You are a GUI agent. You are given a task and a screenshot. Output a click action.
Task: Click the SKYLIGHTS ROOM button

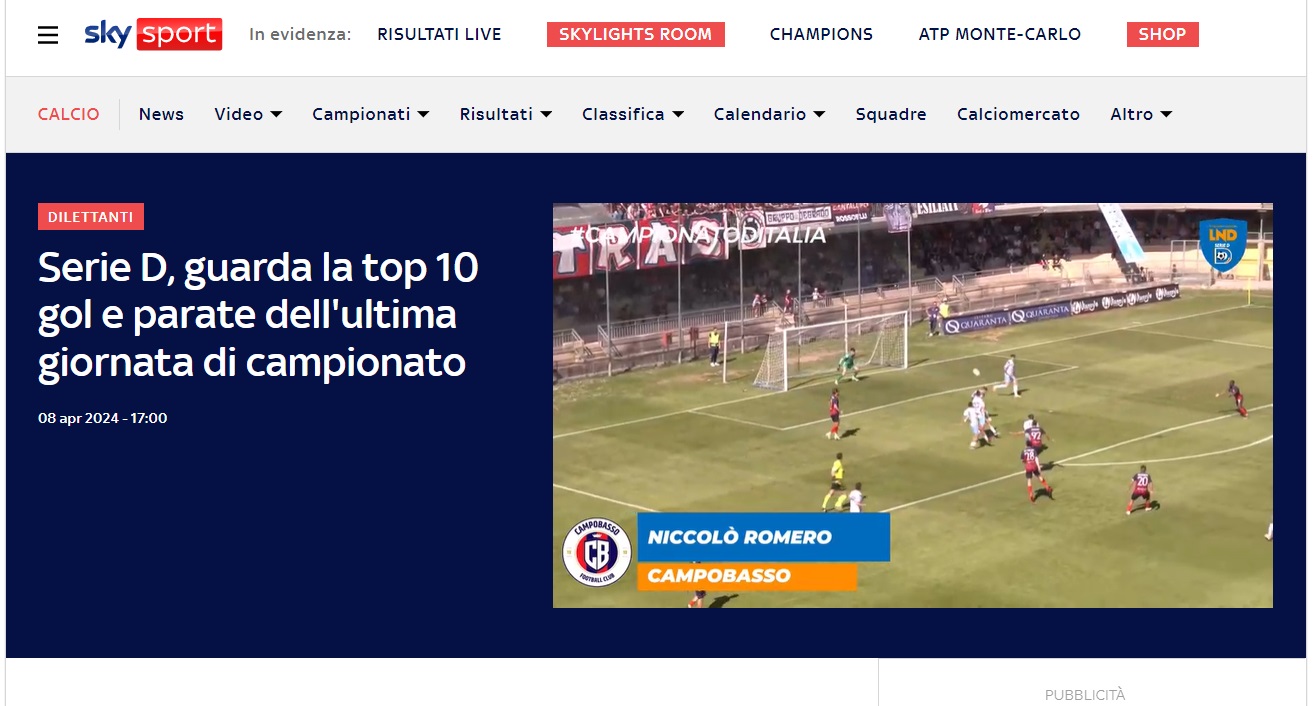tap(636, 34)
